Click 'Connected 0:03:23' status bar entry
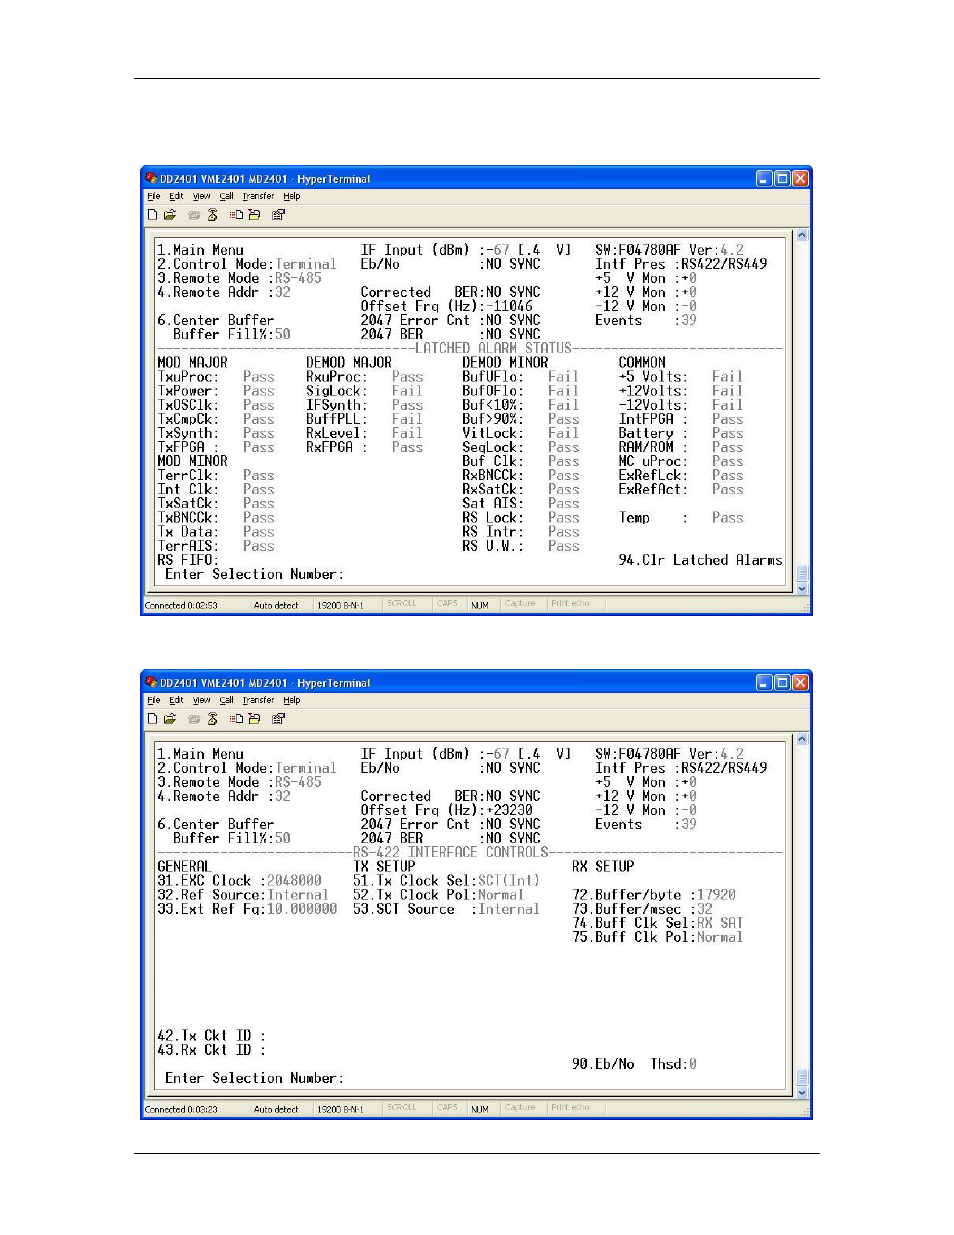This screenshot has height=1235, width=954. 181,1109
